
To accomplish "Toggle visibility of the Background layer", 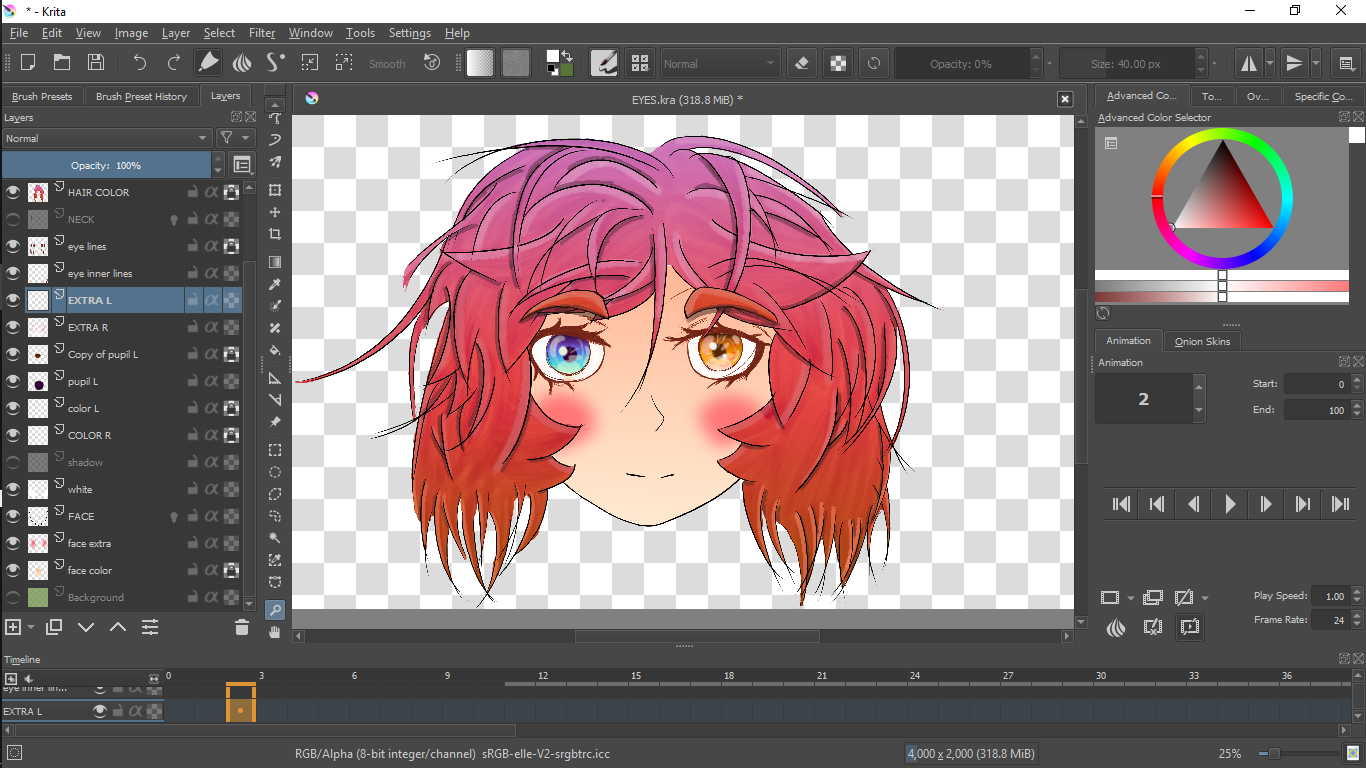I will click(13, 597).
